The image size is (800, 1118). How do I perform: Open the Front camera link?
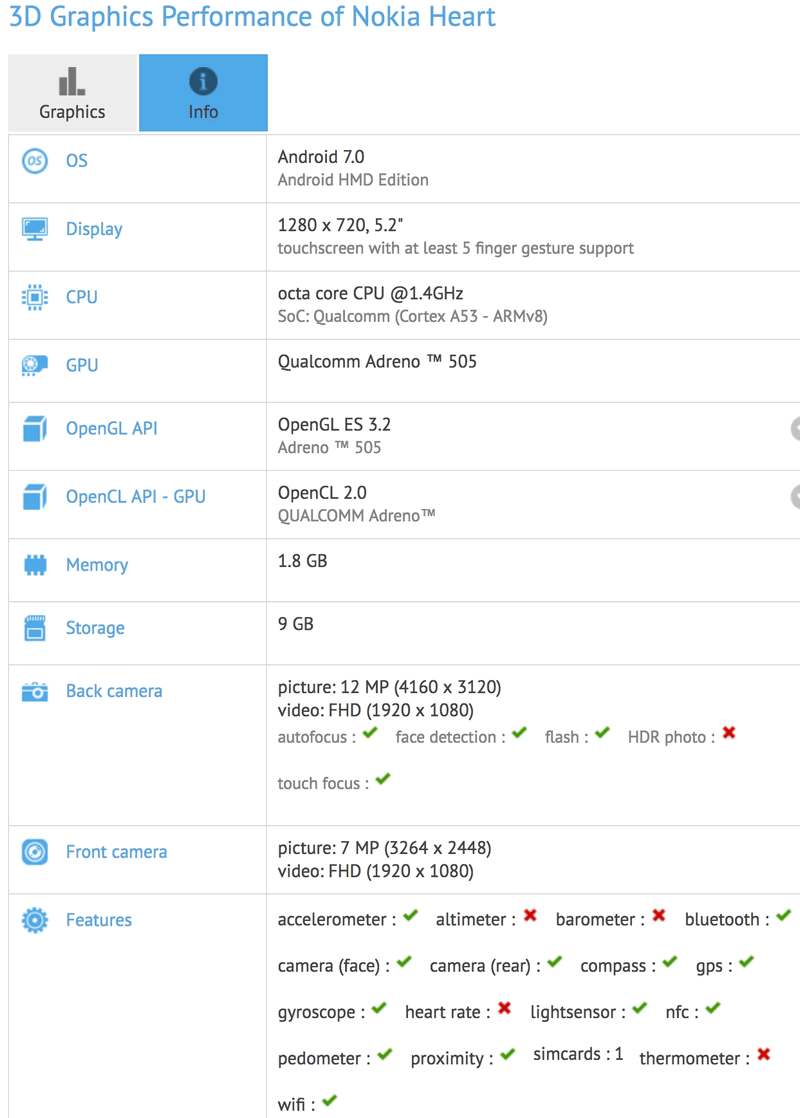pyautogui.click(x=116, y=851)
